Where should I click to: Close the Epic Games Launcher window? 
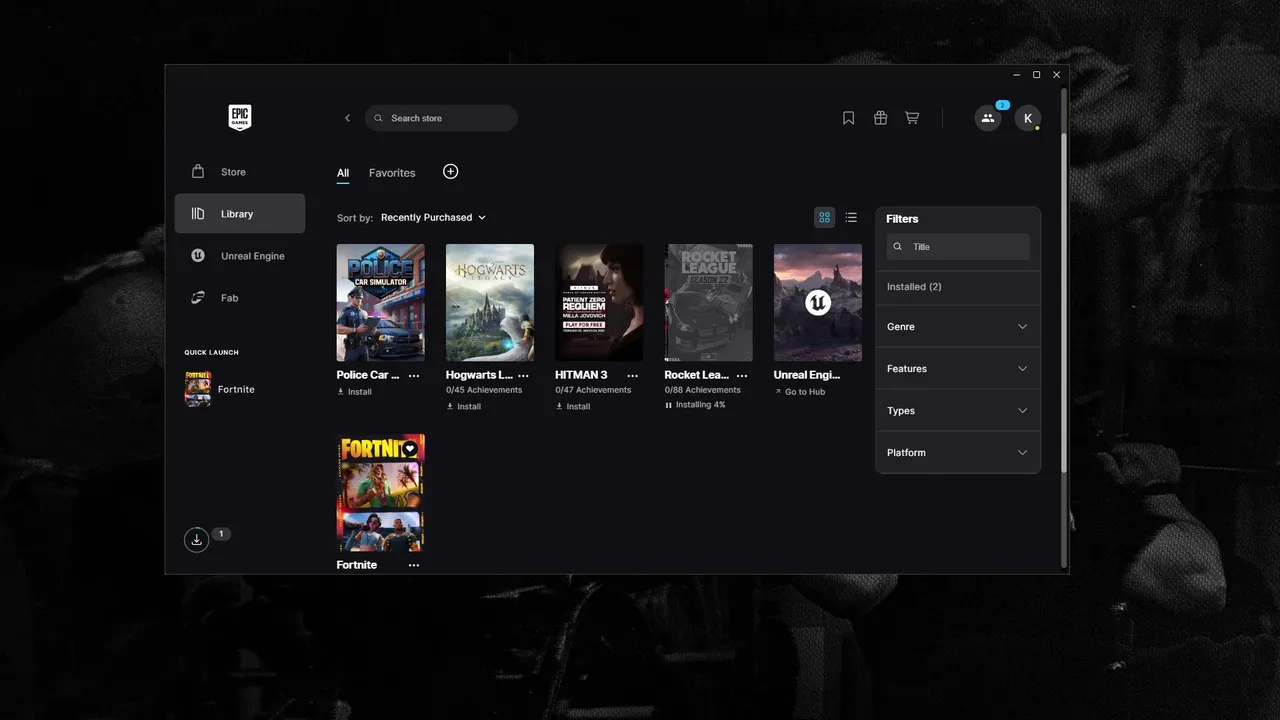pos(1056,75)
